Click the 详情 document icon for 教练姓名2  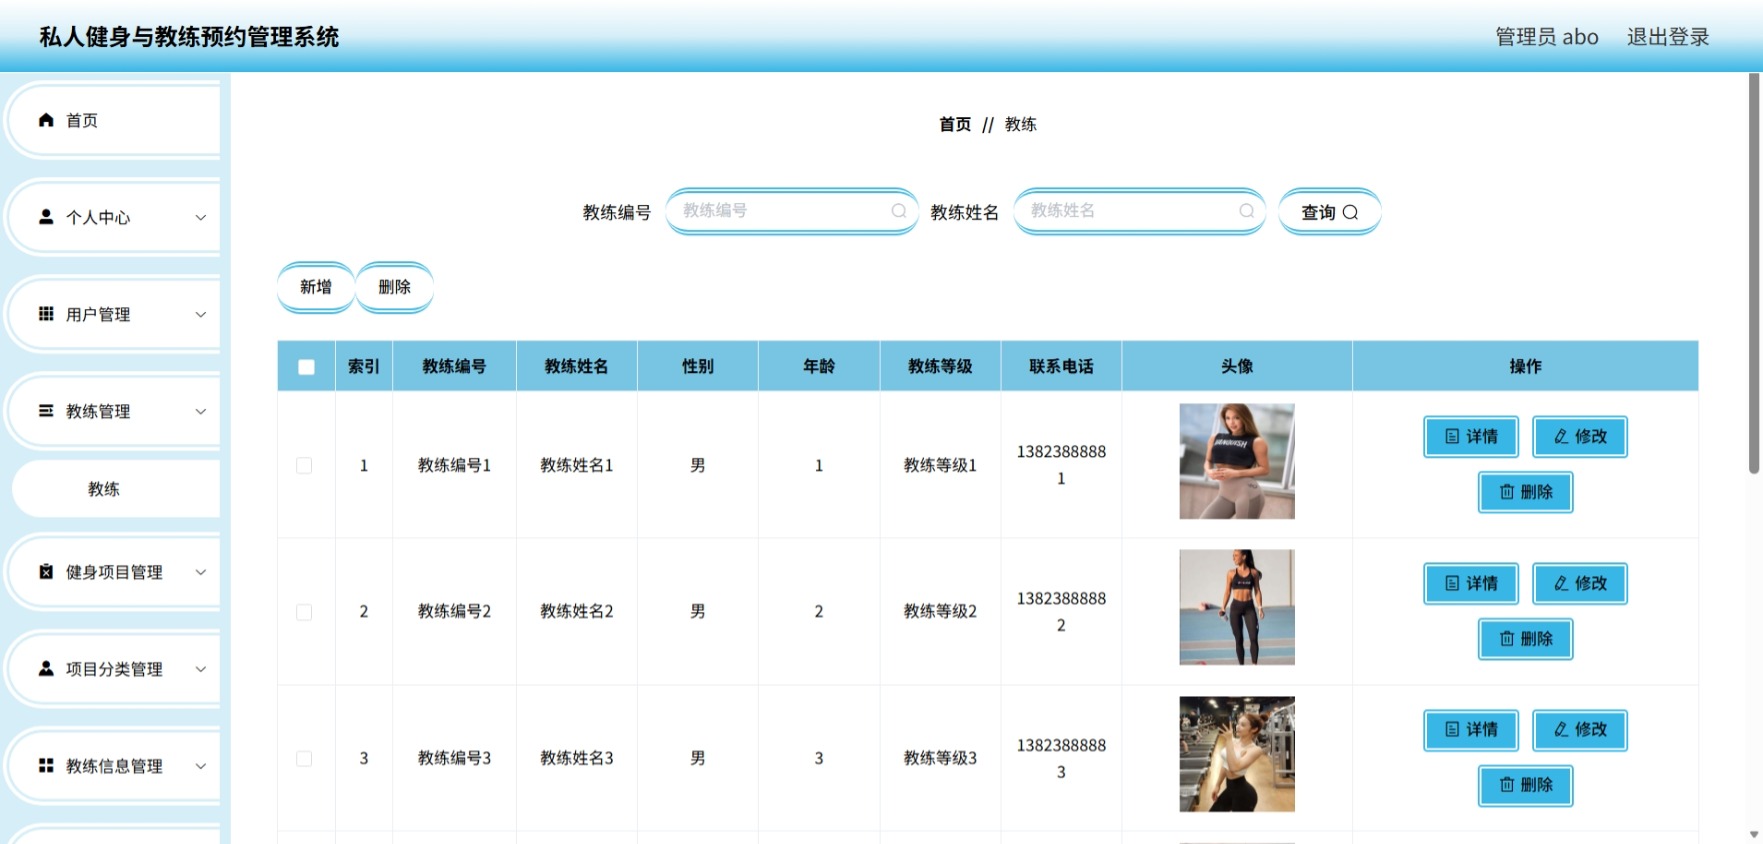(x=1452, y=583)
